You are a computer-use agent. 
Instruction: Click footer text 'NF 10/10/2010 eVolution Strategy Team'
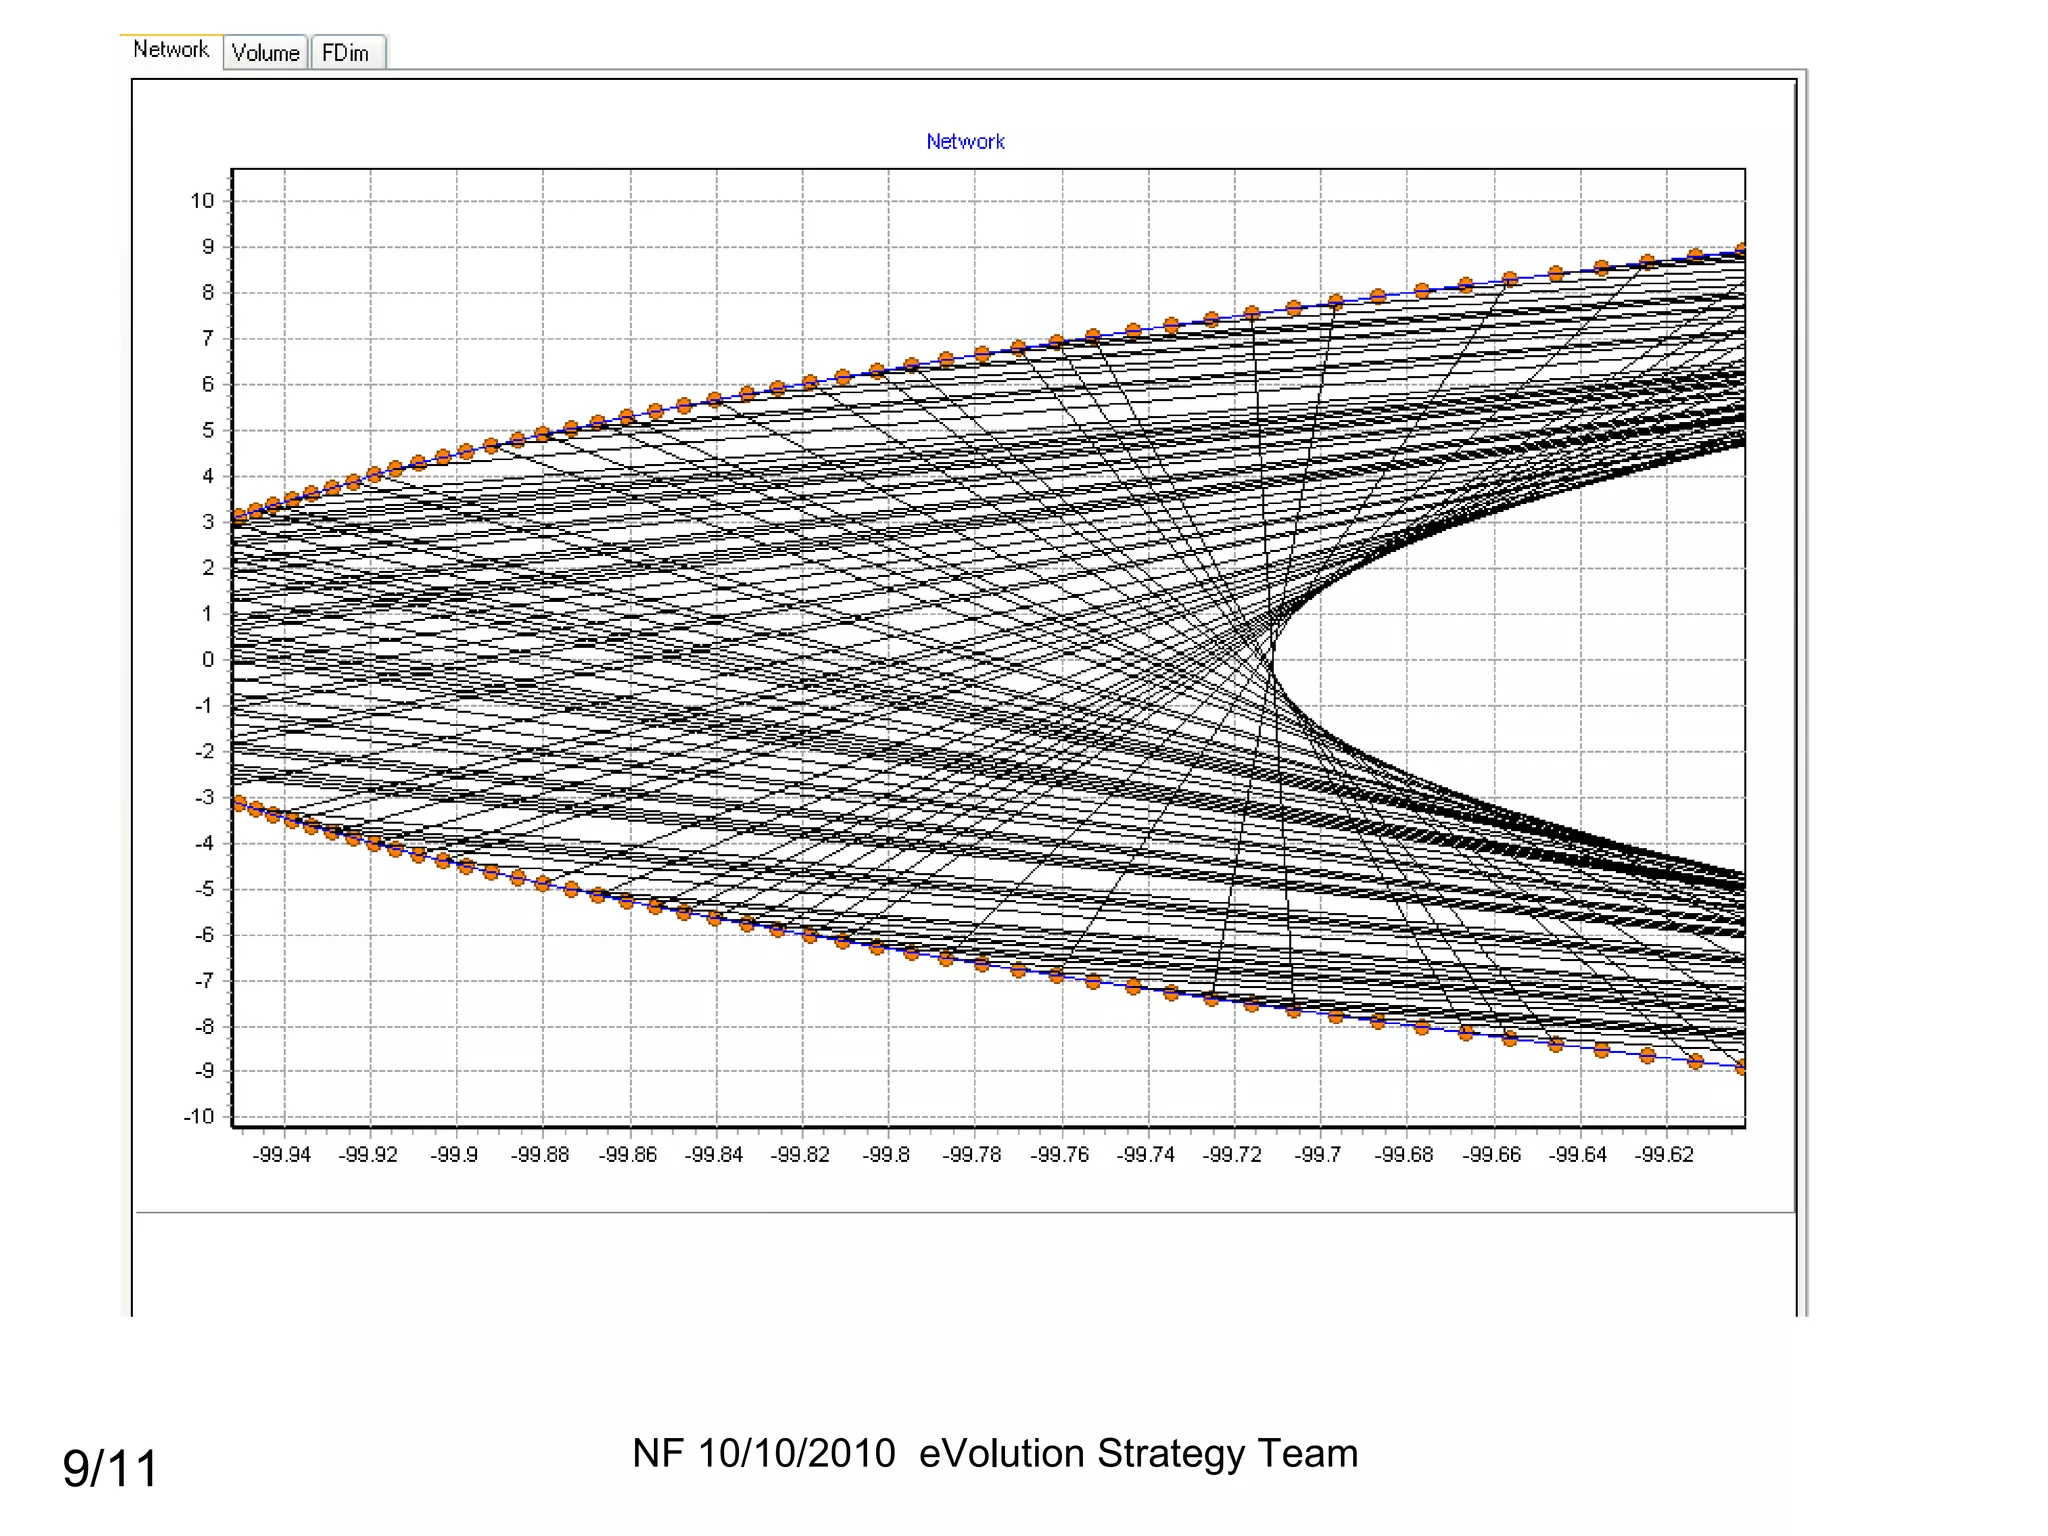995,1454
